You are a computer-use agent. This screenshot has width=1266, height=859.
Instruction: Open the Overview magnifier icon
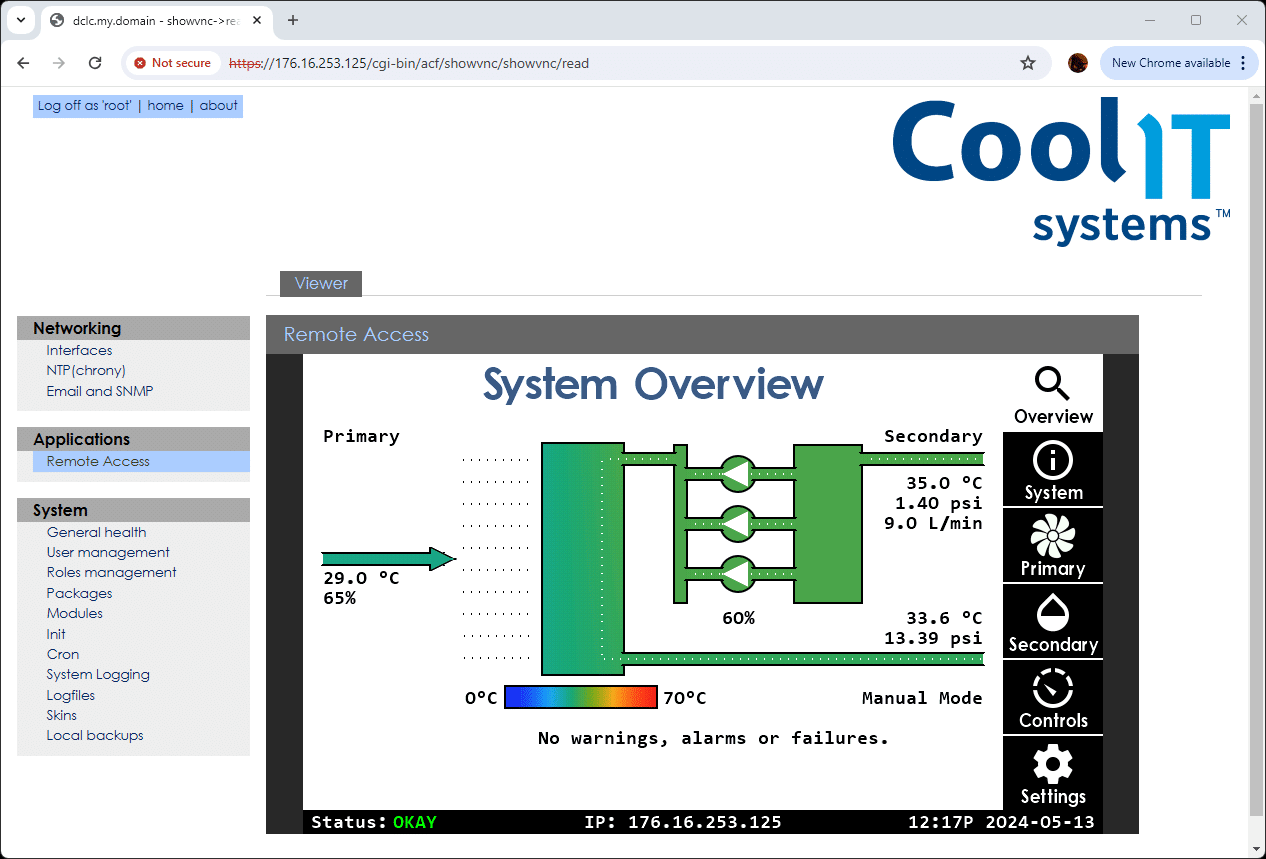point(1052,384)
